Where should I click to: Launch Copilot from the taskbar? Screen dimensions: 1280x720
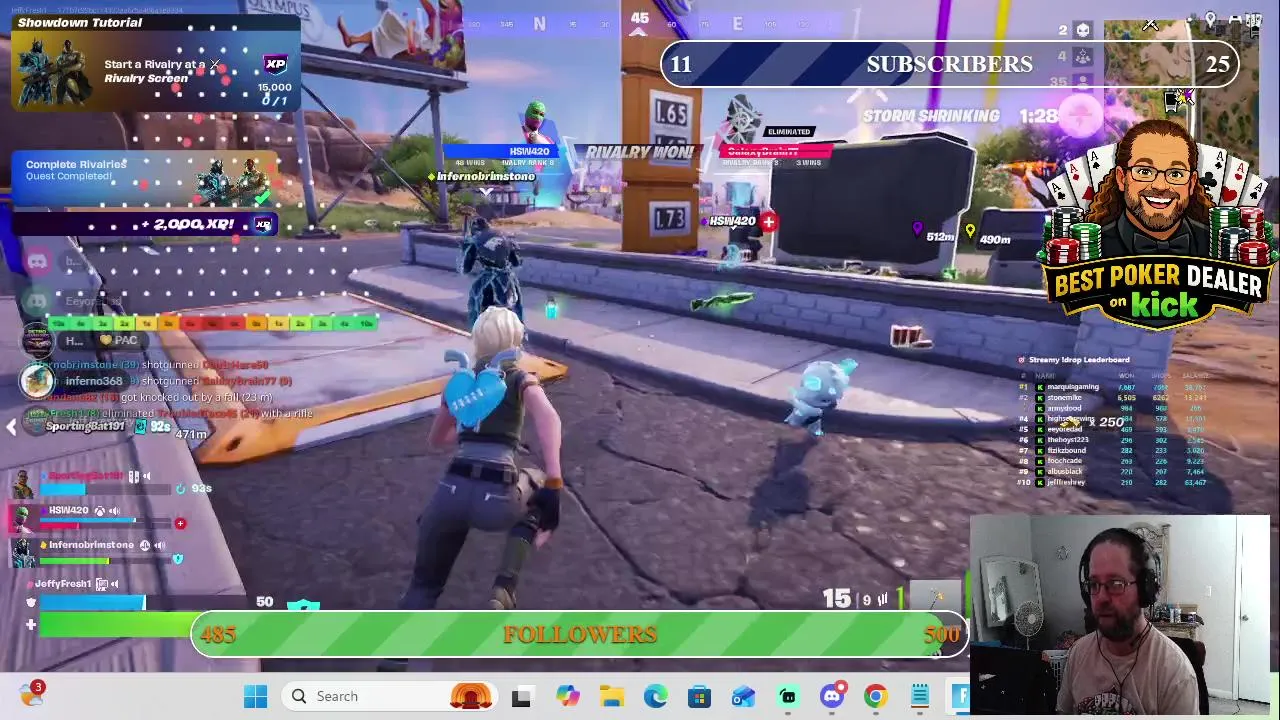point(568,696)
